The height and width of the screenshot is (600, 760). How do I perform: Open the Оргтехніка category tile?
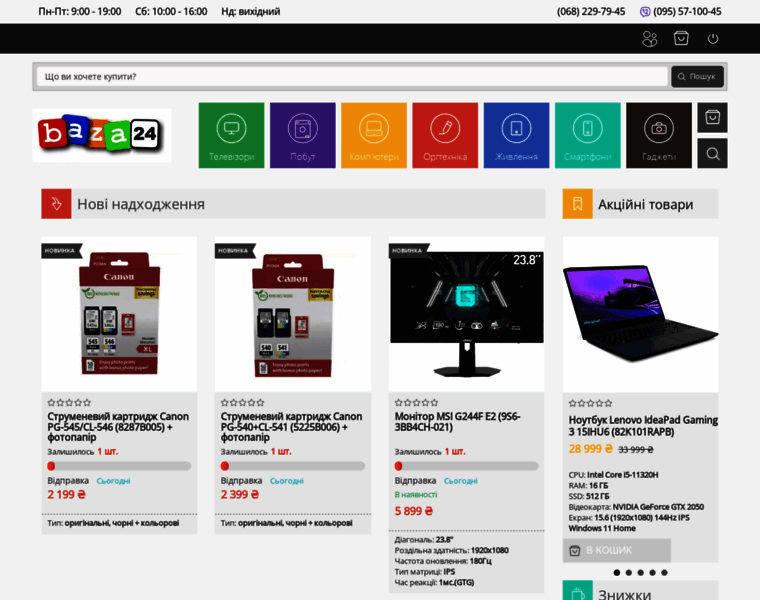click(445, 135)
